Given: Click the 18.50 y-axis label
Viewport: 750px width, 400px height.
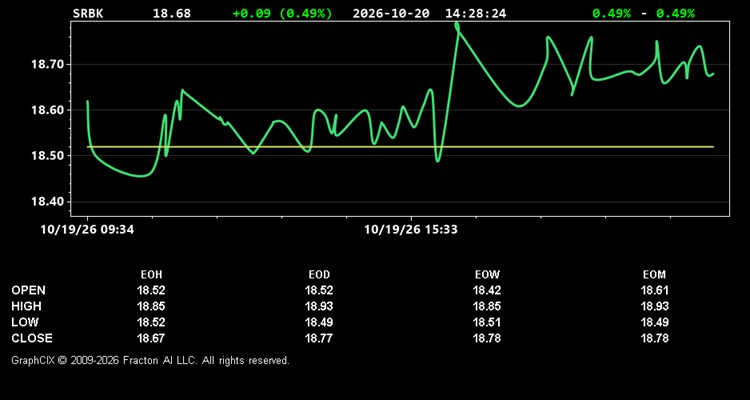Looking at the screenshot, I should (47, 156).
